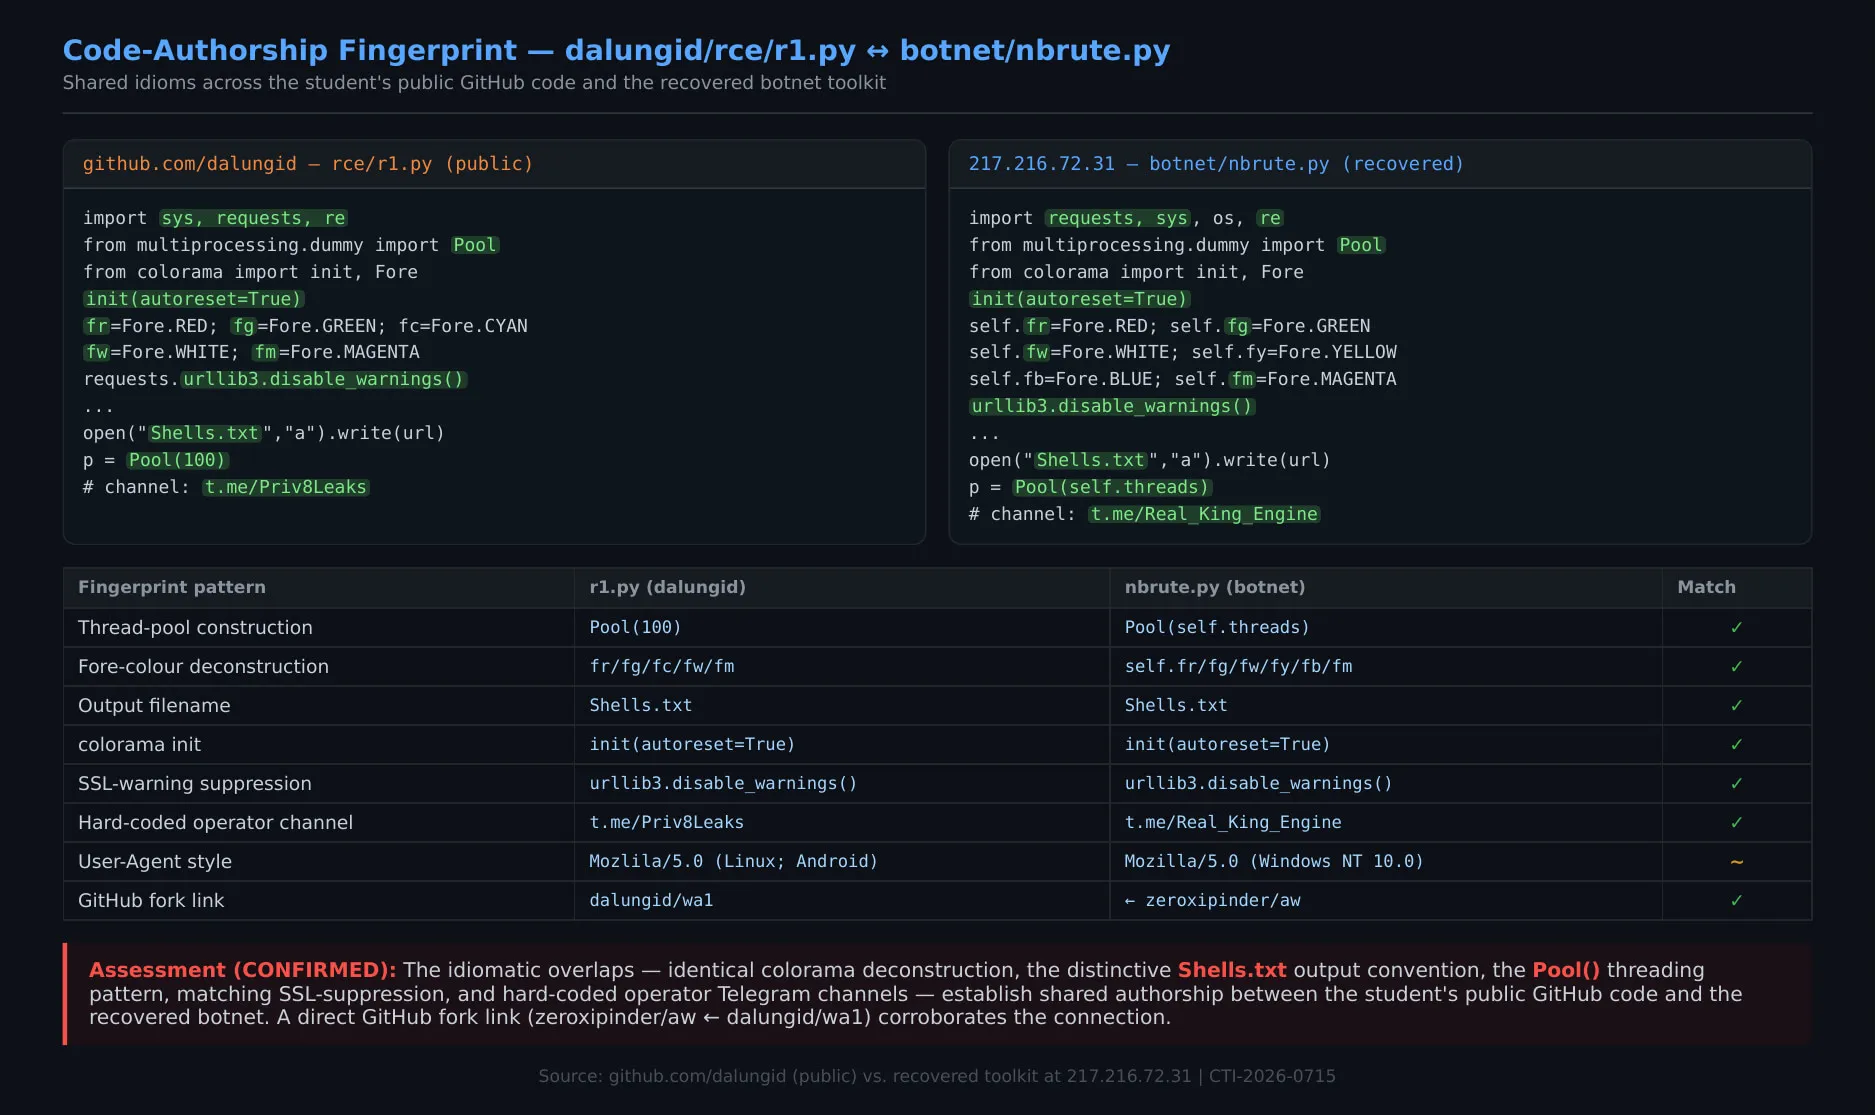Click the checkmark in the Thread-pool construction row
1876x1115 pixels.
1736,628
